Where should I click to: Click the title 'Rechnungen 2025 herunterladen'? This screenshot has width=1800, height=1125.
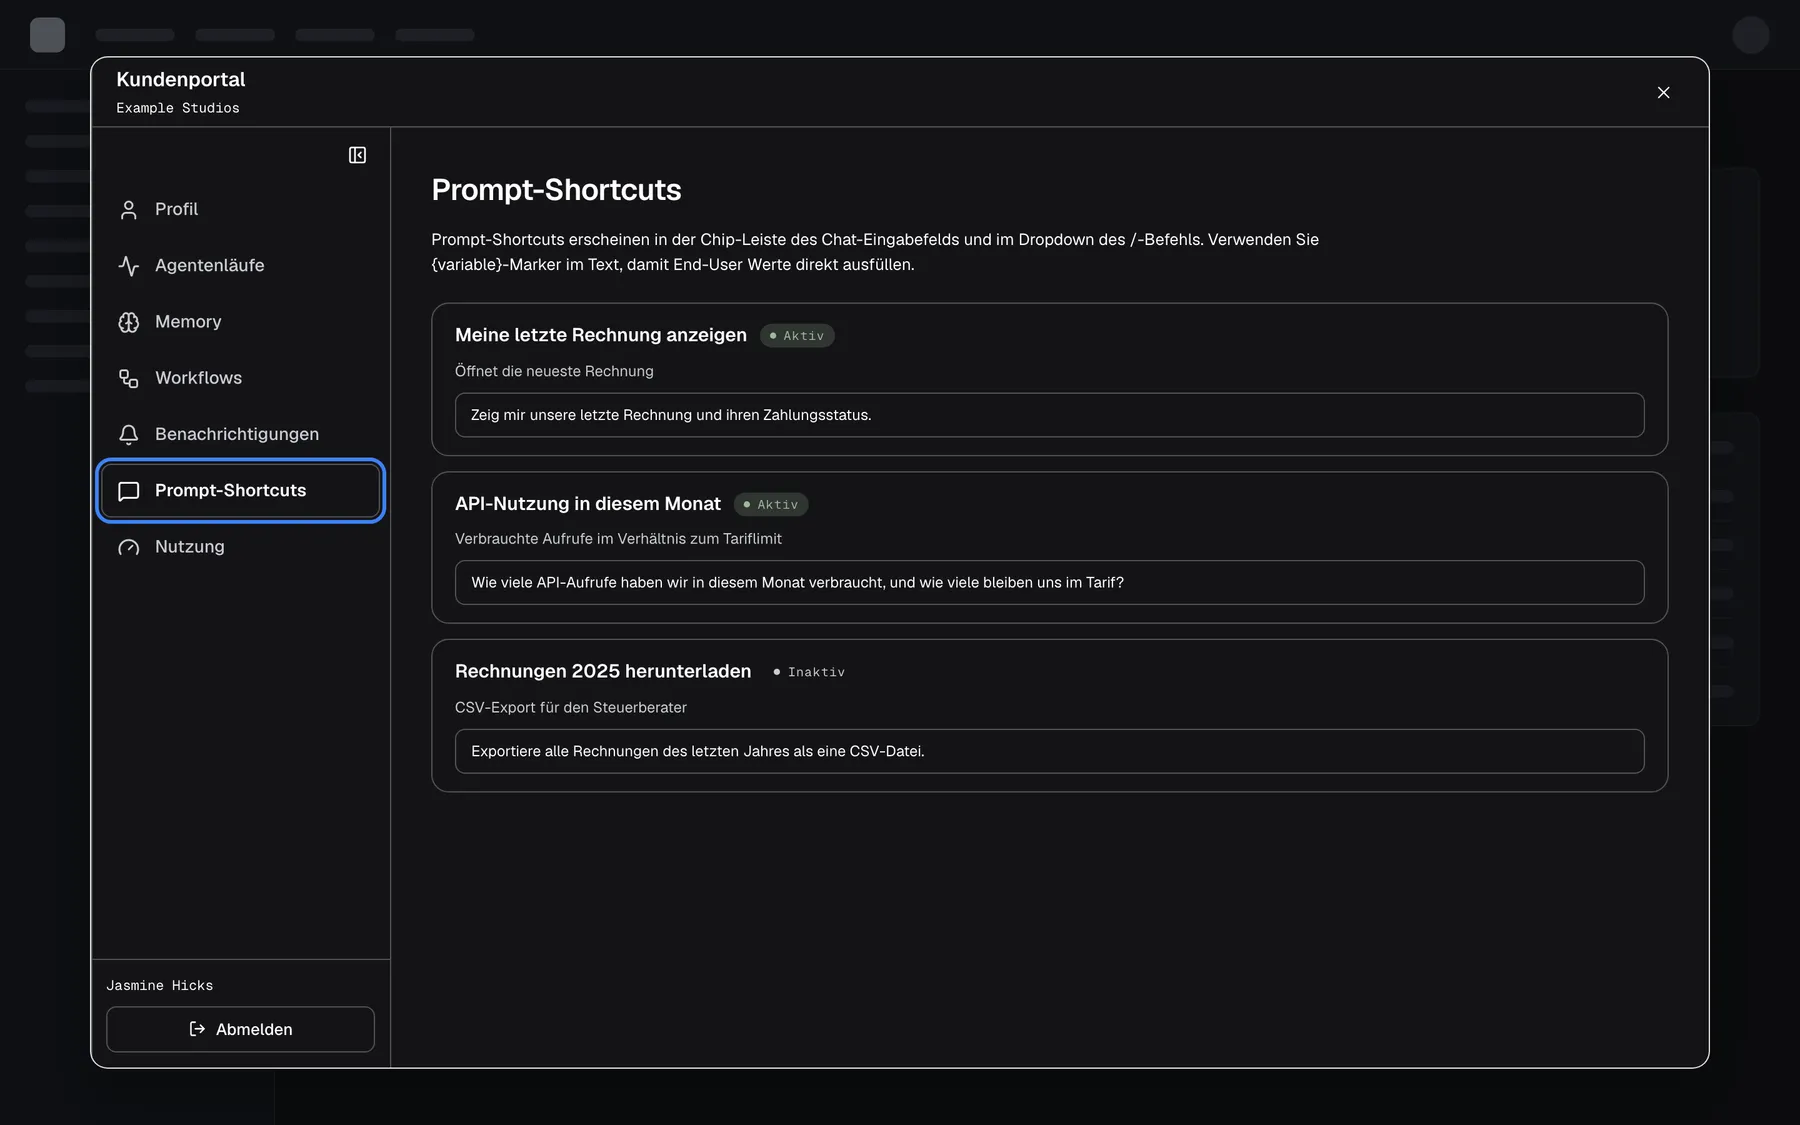603,671
